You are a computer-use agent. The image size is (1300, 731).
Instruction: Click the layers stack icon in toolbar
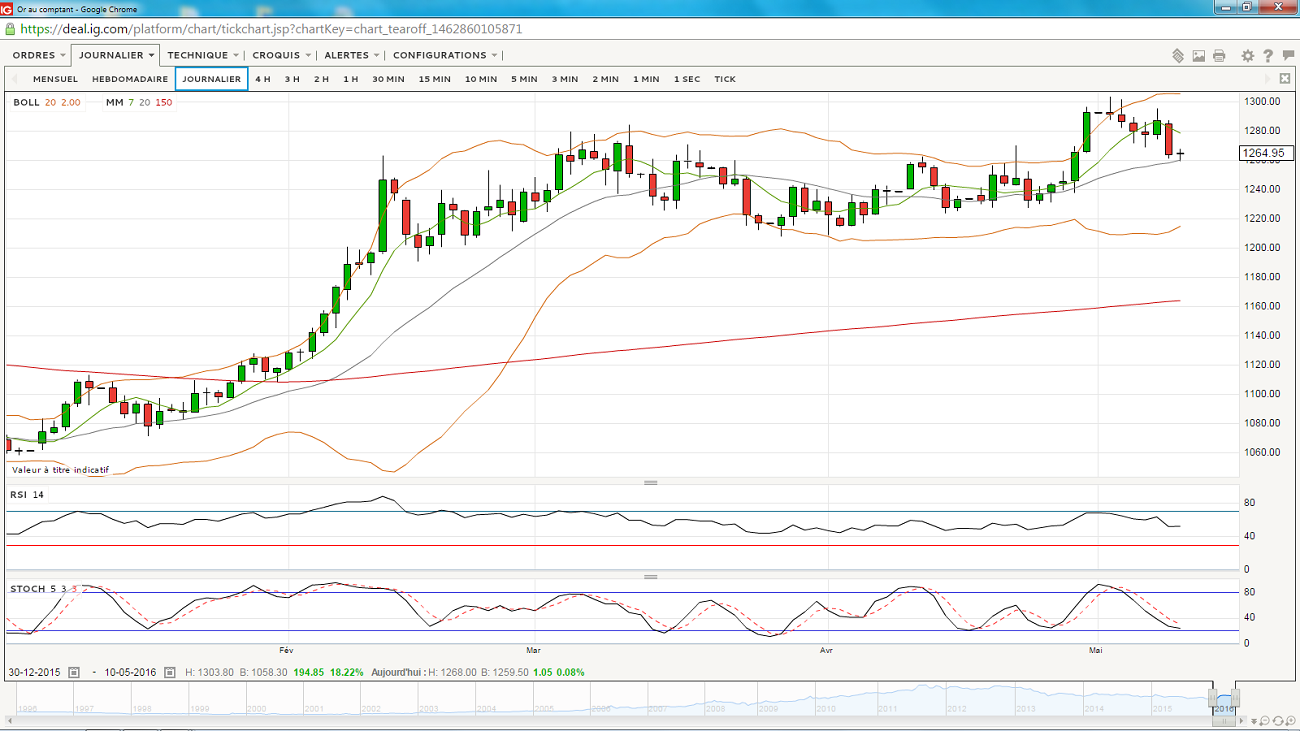[1178, 56]
